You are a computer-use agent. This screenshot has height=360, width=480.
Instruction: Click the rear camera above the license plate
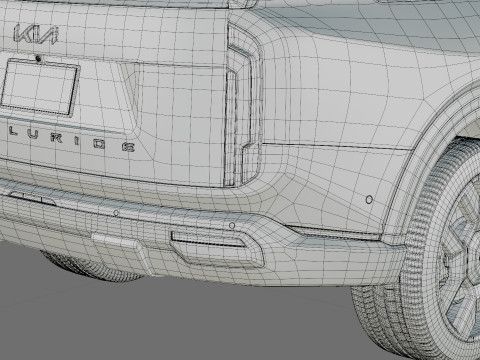[x=39, y=59]
